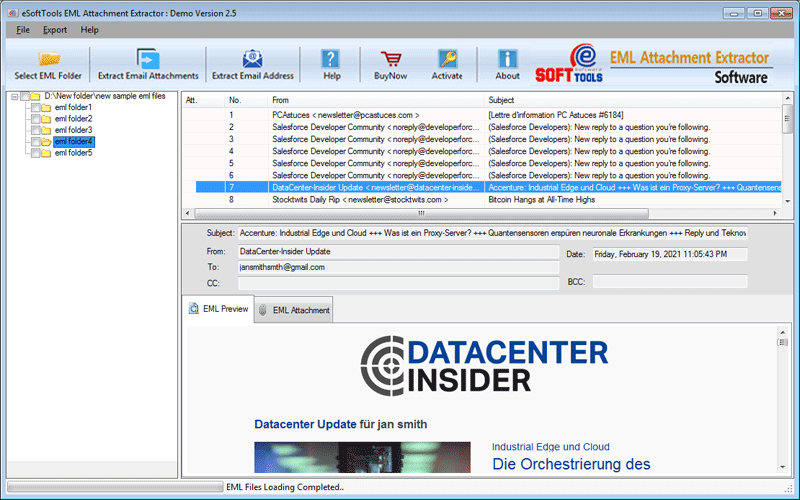Open the Industrial Edge und Cloud link
Viewport: 800px width, 500px height.
click(x=551, y=447)
